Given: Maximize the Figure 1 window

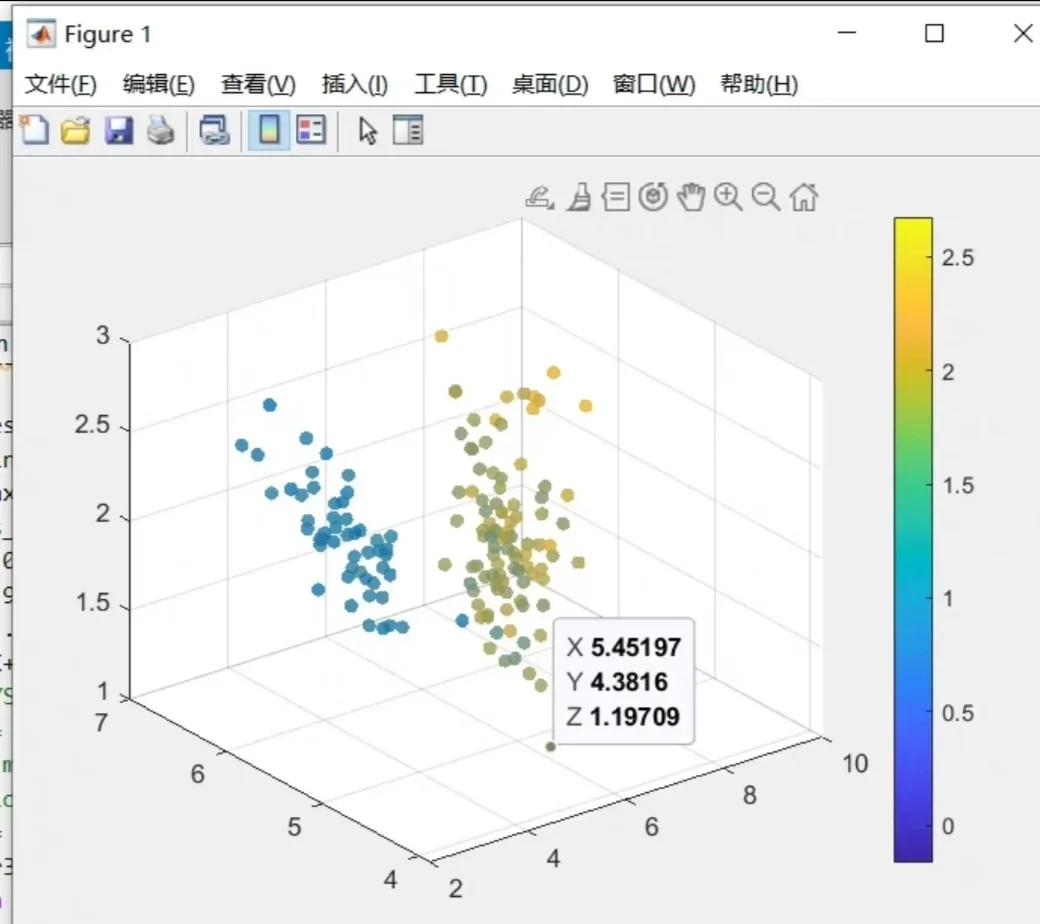Looking at the screenshot, I should pos(935,33).
